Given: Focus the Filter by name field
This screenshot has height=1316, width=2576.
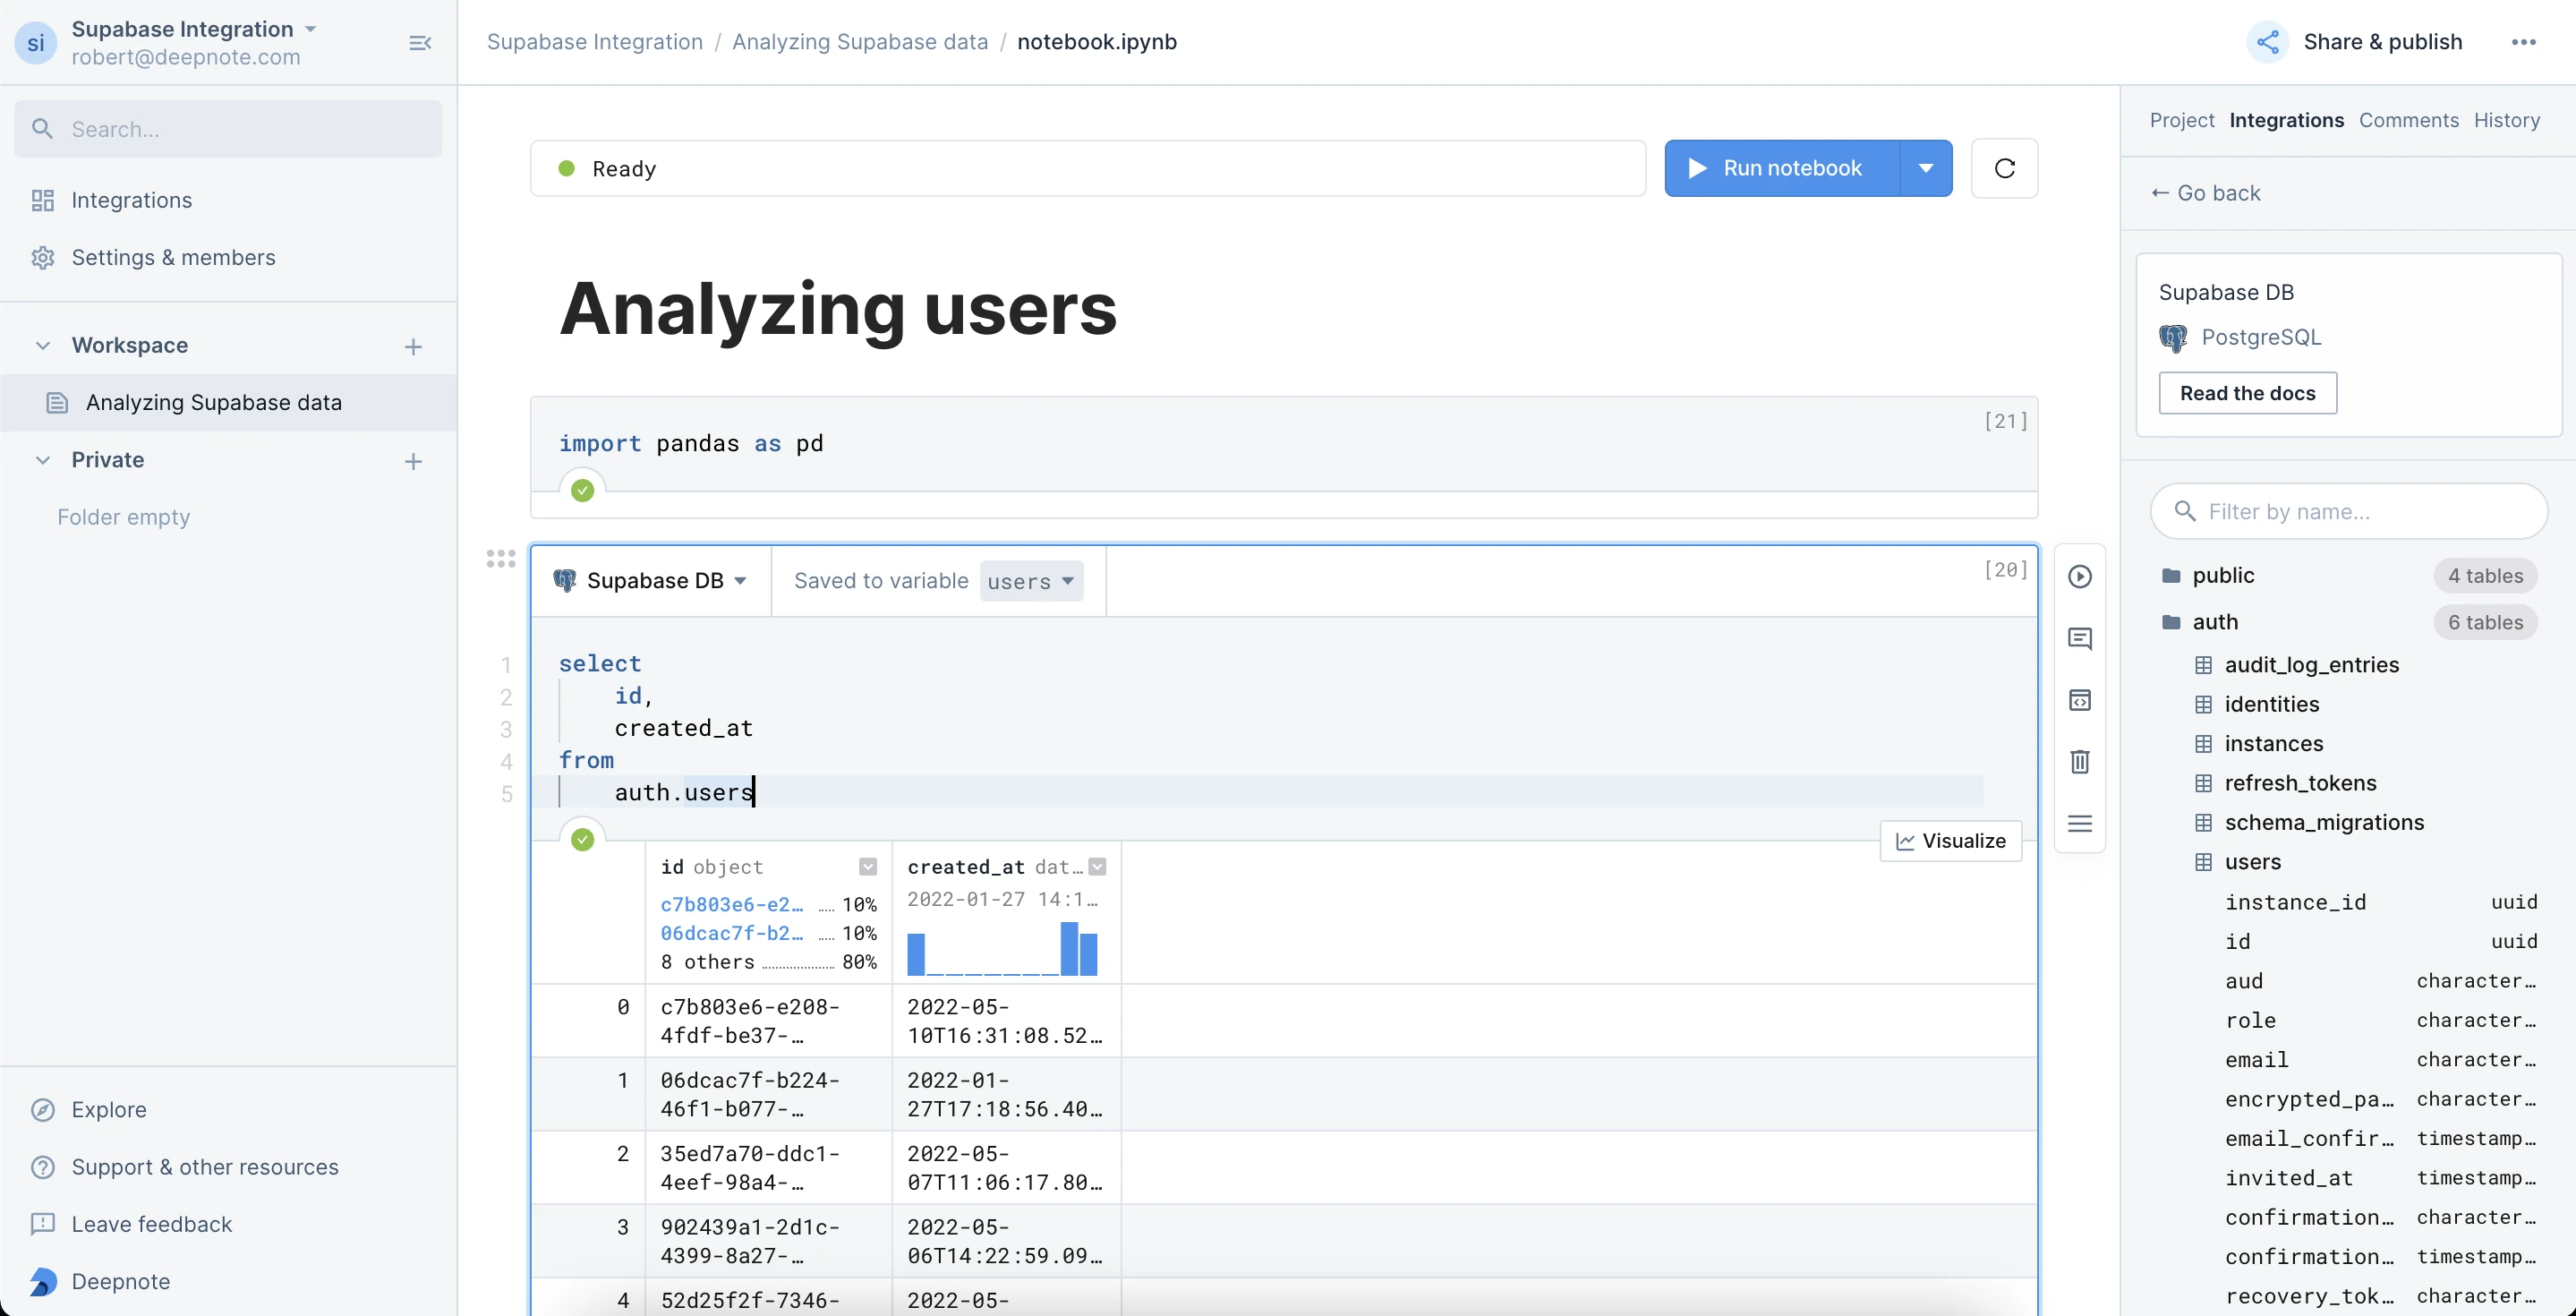Looking at the screenshot, I should [2348, 512].
